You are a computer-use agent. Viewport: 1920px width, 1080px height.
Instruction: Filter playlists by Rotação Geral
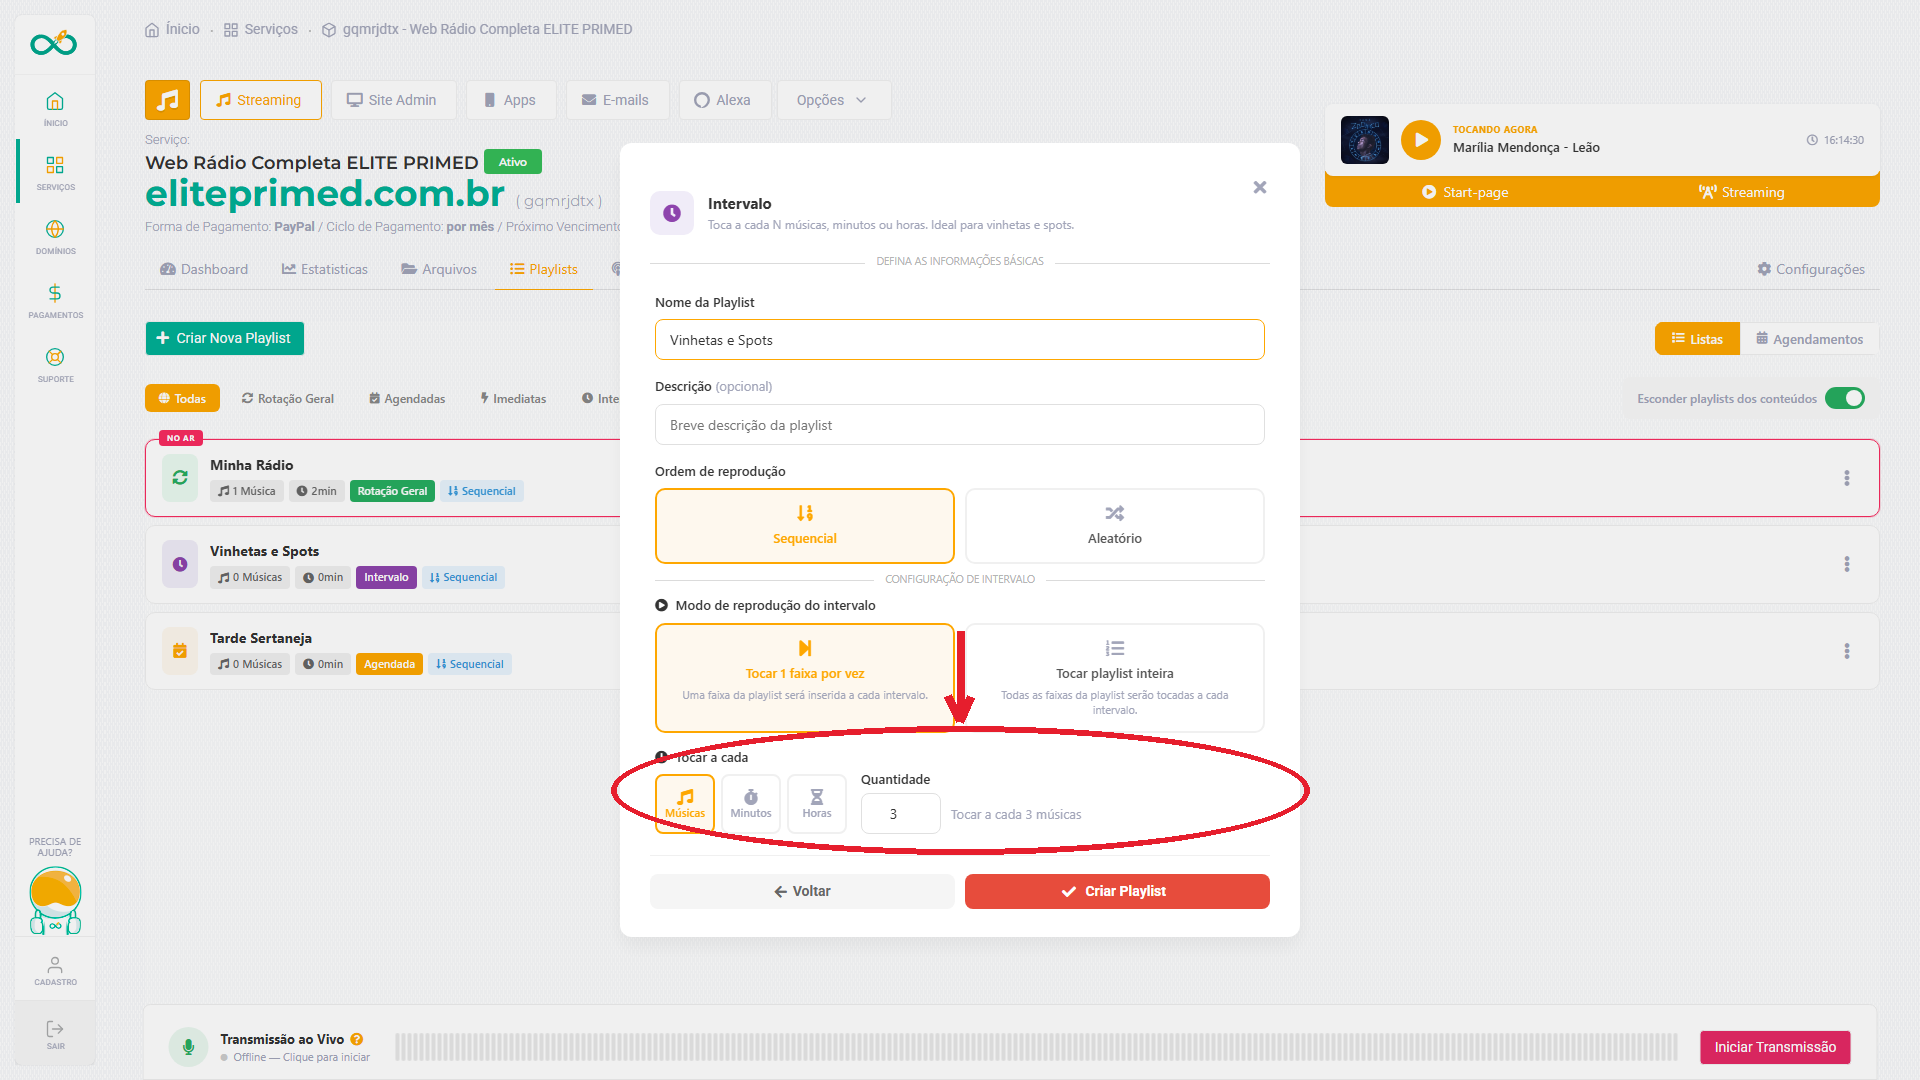288,398
